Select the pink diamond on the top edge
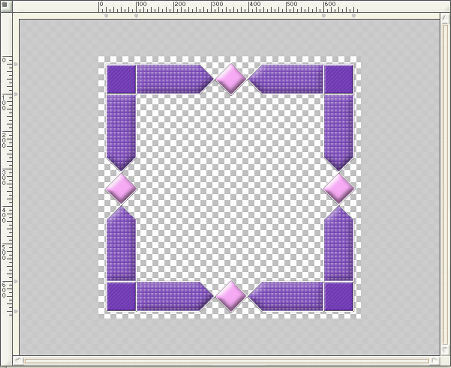Viewport: 451px width, 368px height. (x=231, y=79)
